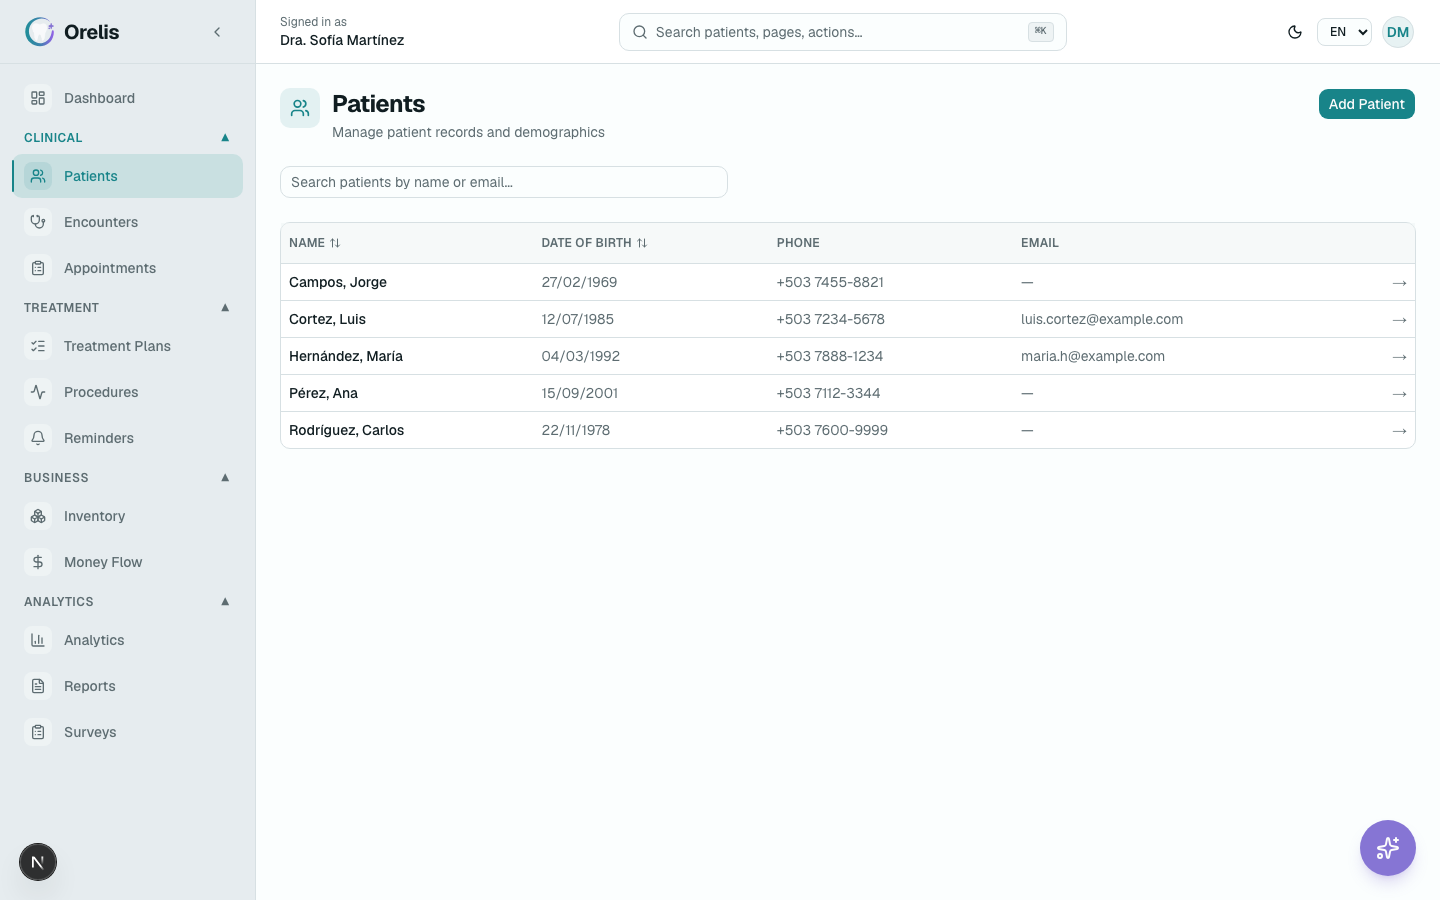This screenshot has width=1440, height=900.
Task: Open Appointments menu item
Action: click(128, 268)
